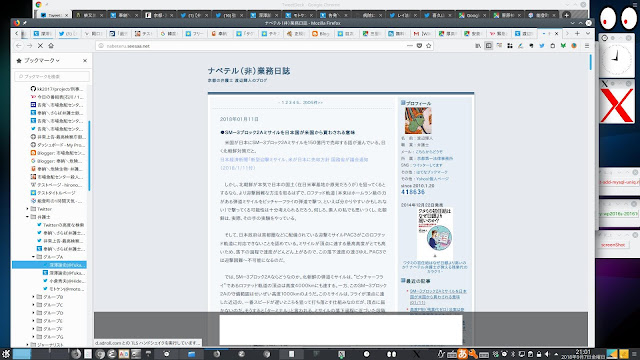List all Firefox tabs dropdown
640x360 pixels.
point(588,33)
